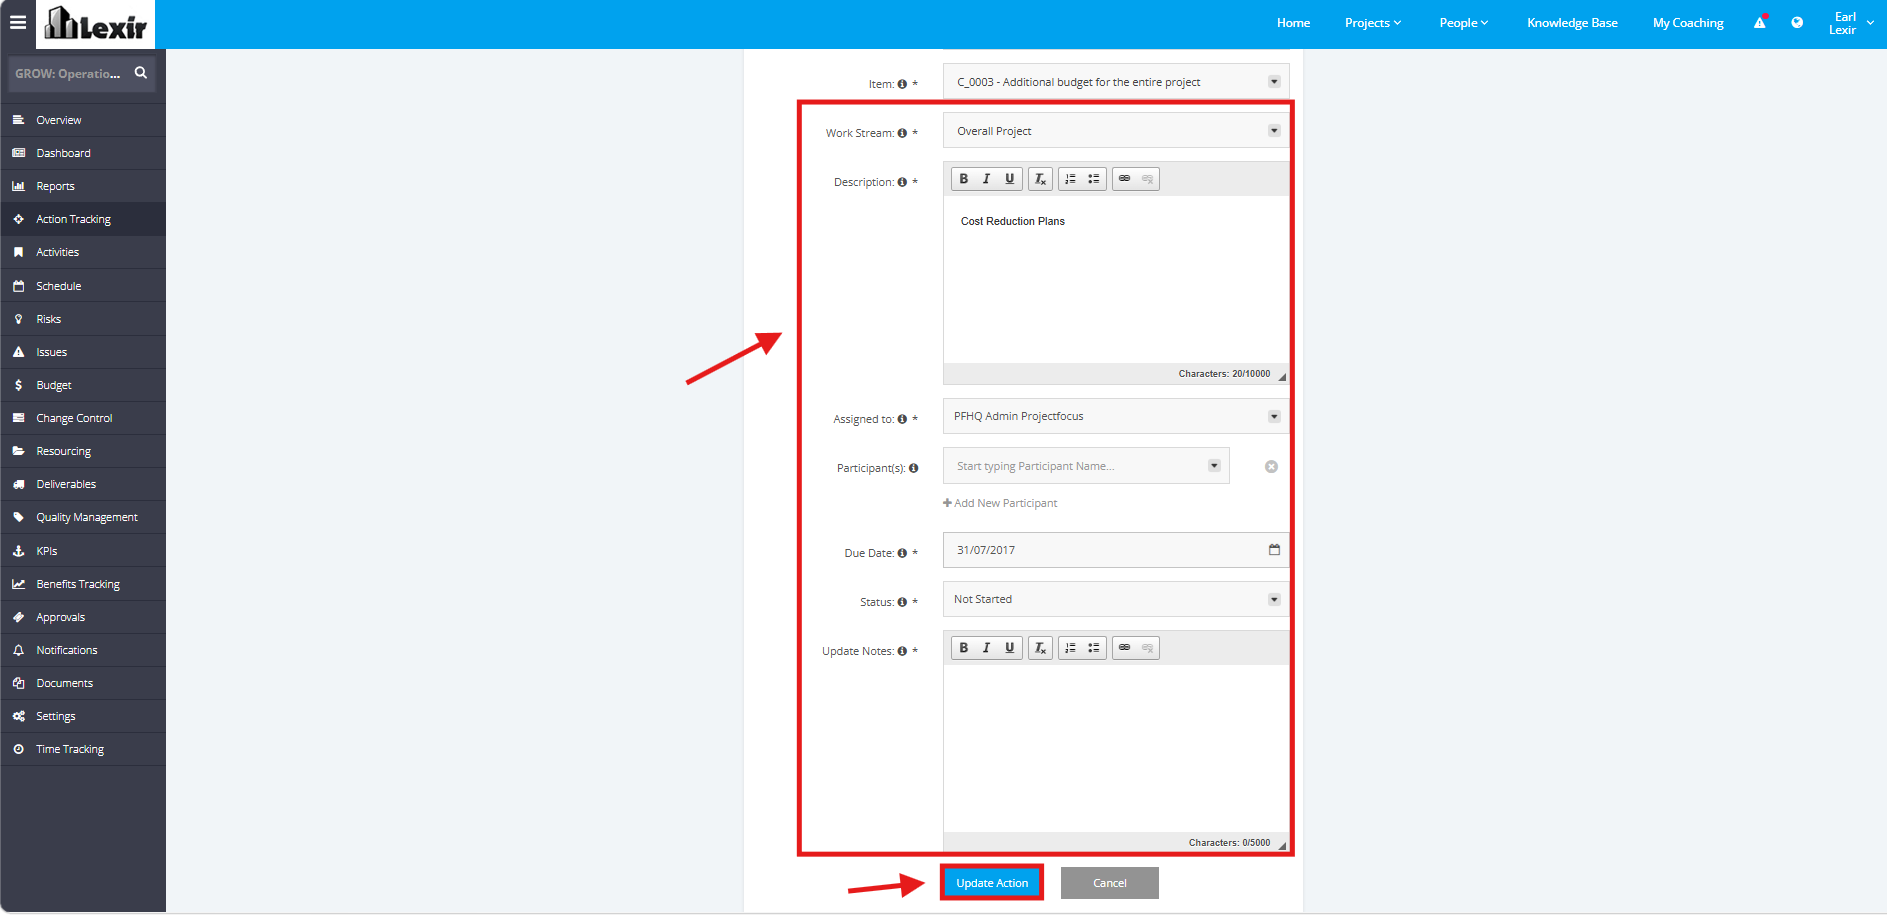Open Settings in sidebar
Viewport: 1887px width, 916px height.
[83, 716]
